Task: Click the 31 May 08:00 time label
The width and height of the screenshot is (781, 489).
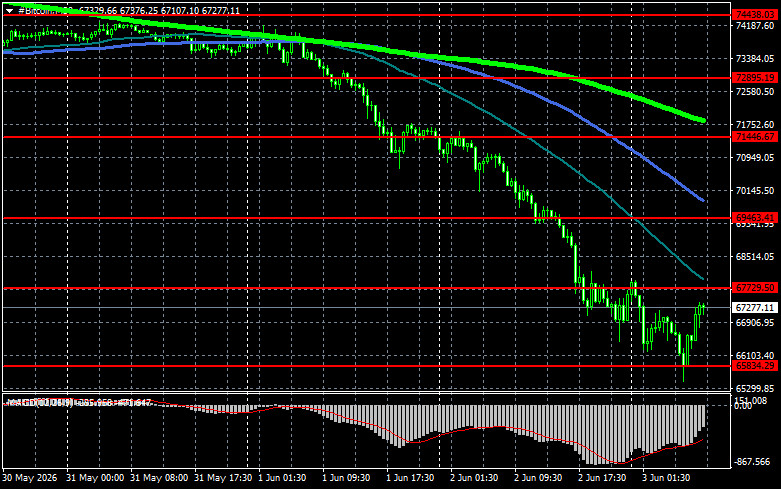Action: coord(159,478)
